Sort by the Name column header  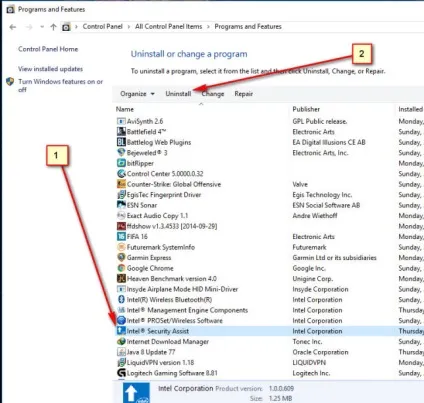point(125,109)
